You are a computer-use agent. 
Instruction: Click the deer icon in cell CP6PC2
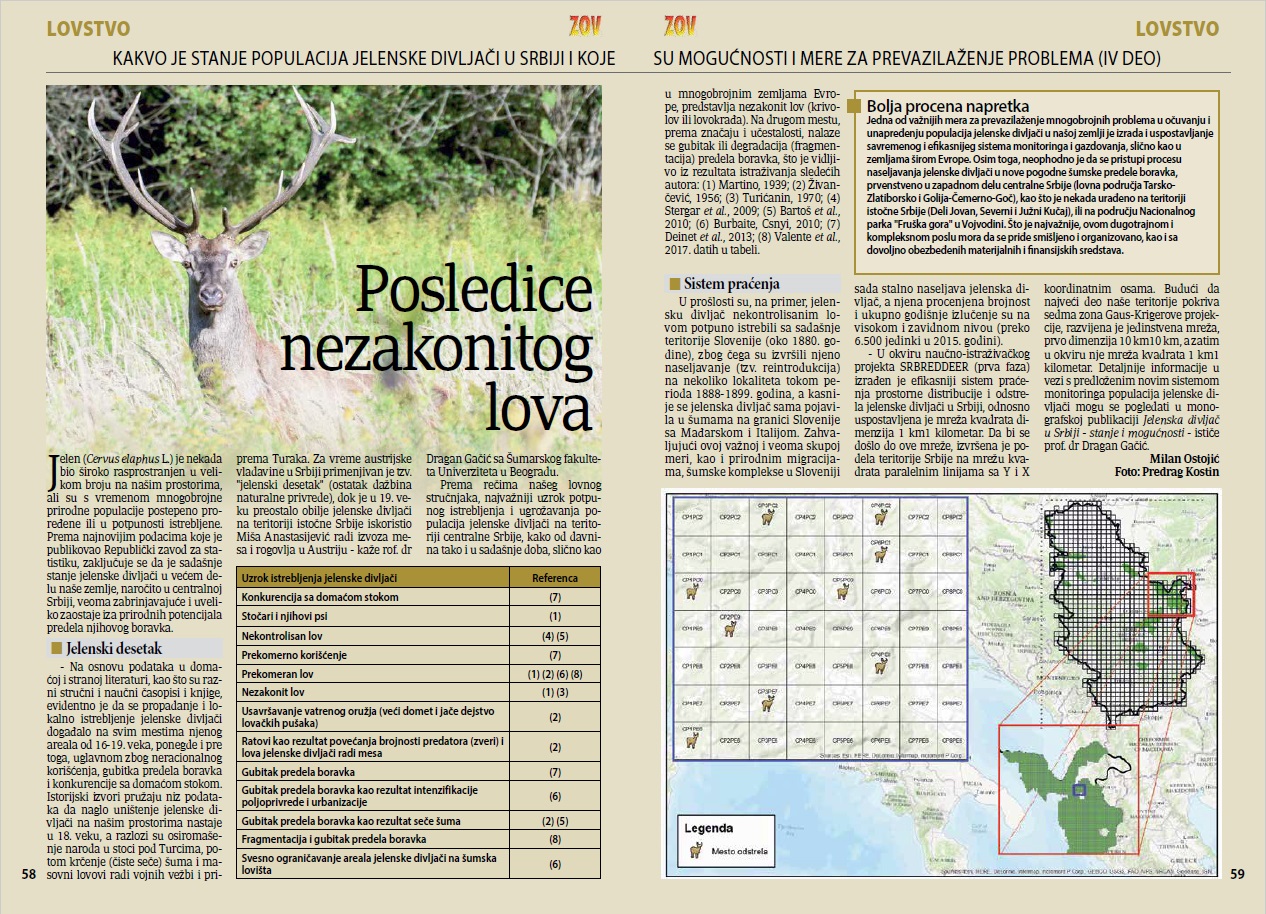click(x=881, y=517)
